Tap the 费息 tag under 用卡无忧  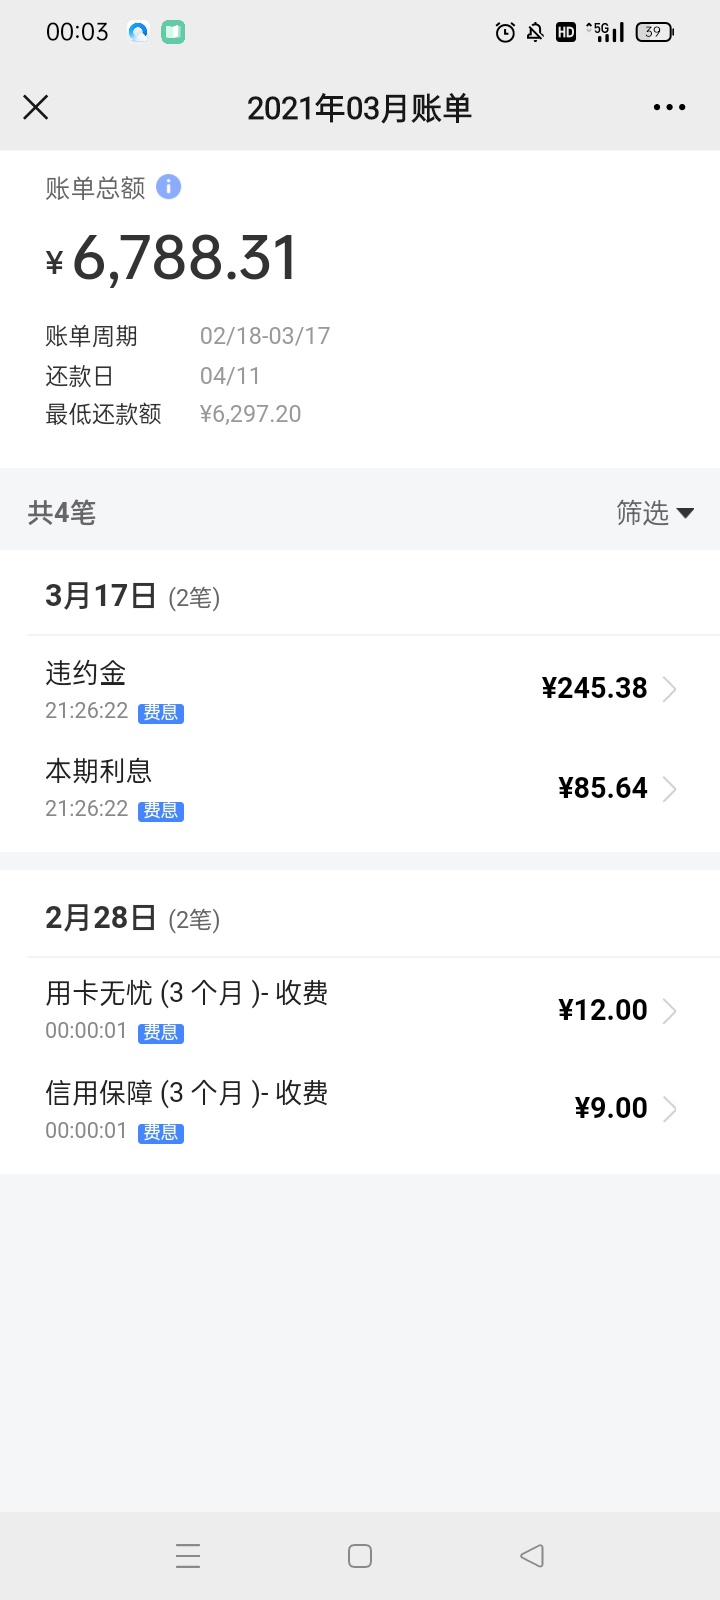(161, 1033)
